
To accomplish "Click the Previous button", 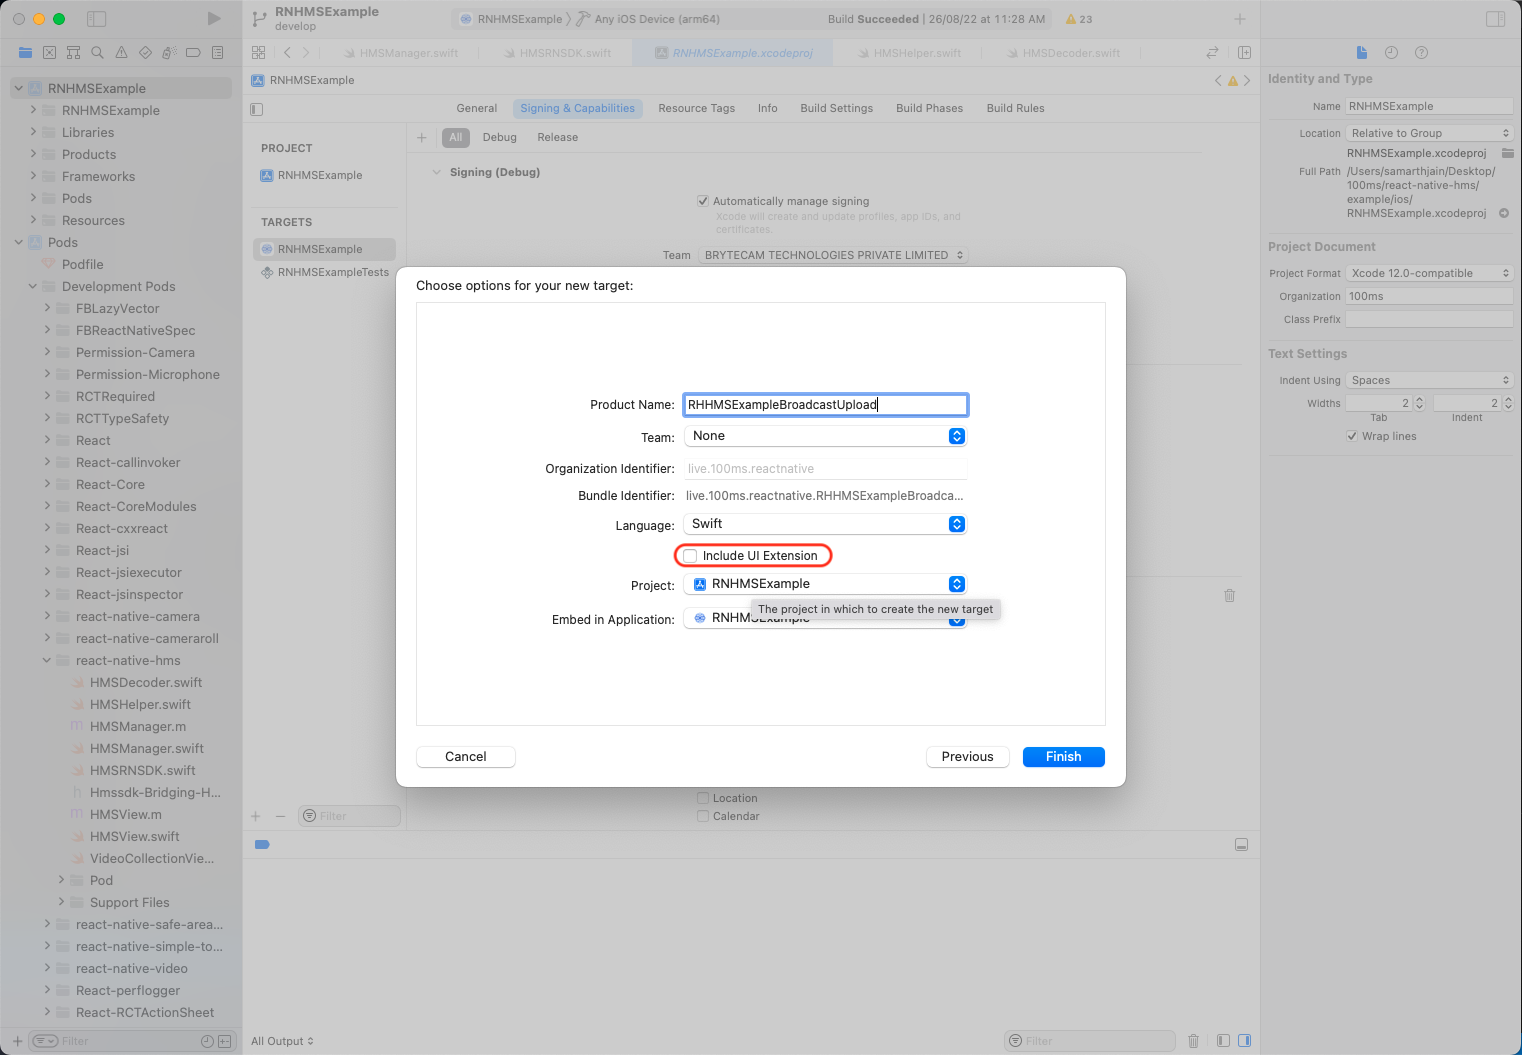I will (x=966, y=757).
